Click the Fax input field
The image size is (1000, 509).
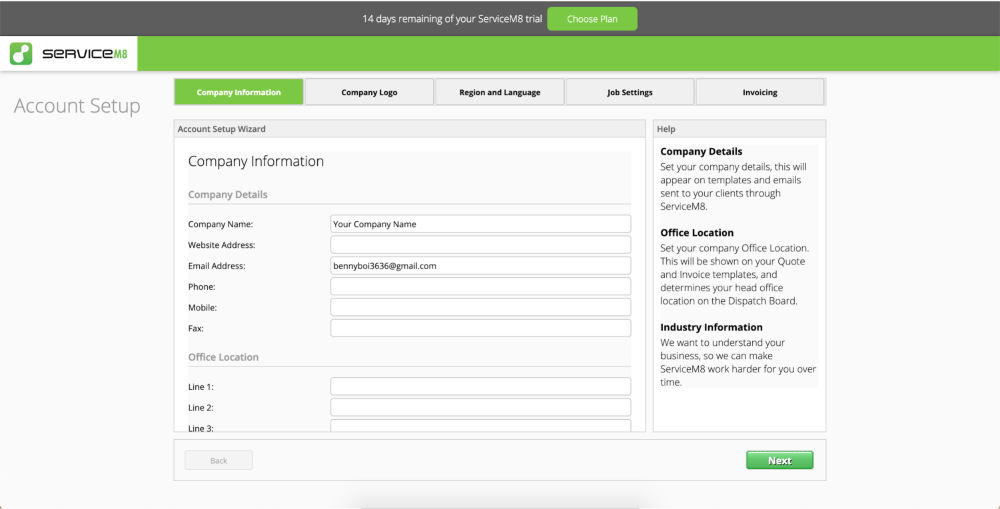click(480, 328)
